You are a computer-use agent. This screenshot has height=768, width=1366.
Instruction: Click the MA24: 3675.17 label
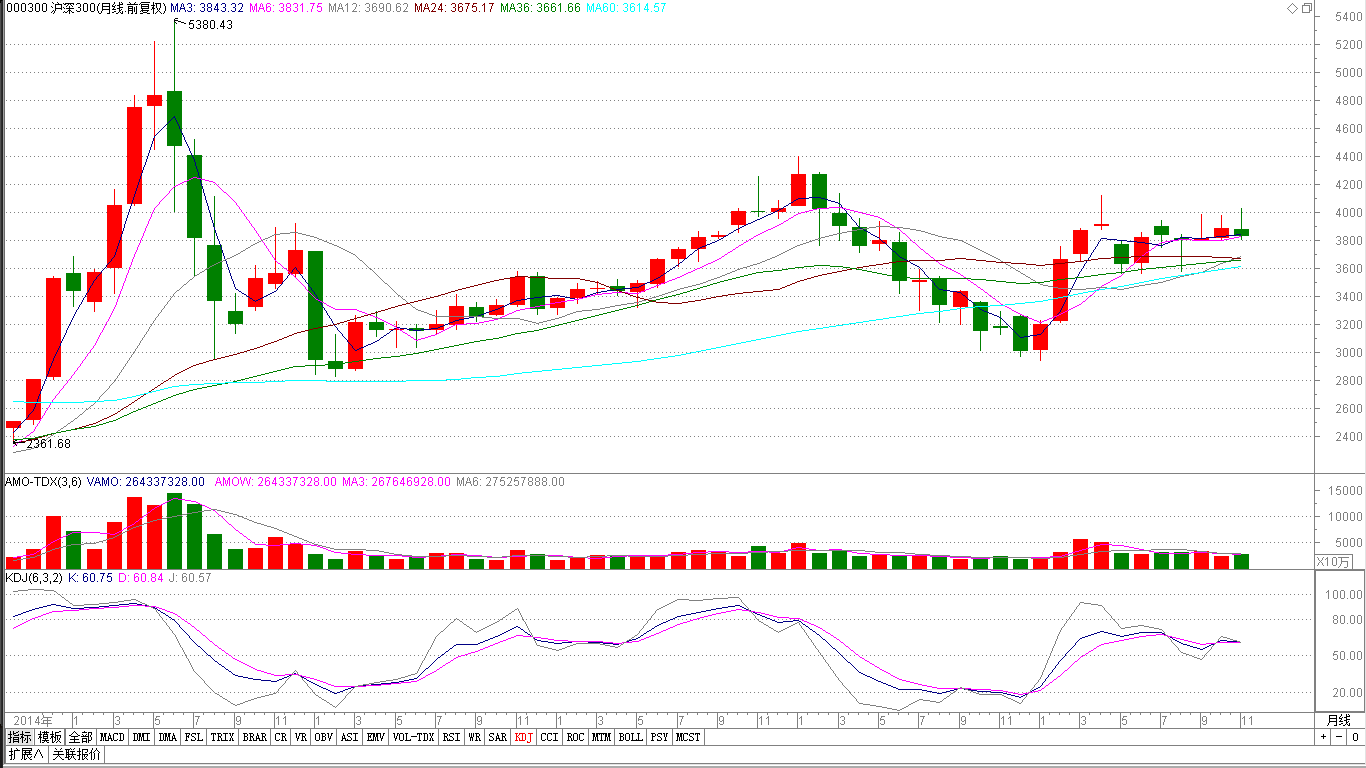click(x=454, y=8)
